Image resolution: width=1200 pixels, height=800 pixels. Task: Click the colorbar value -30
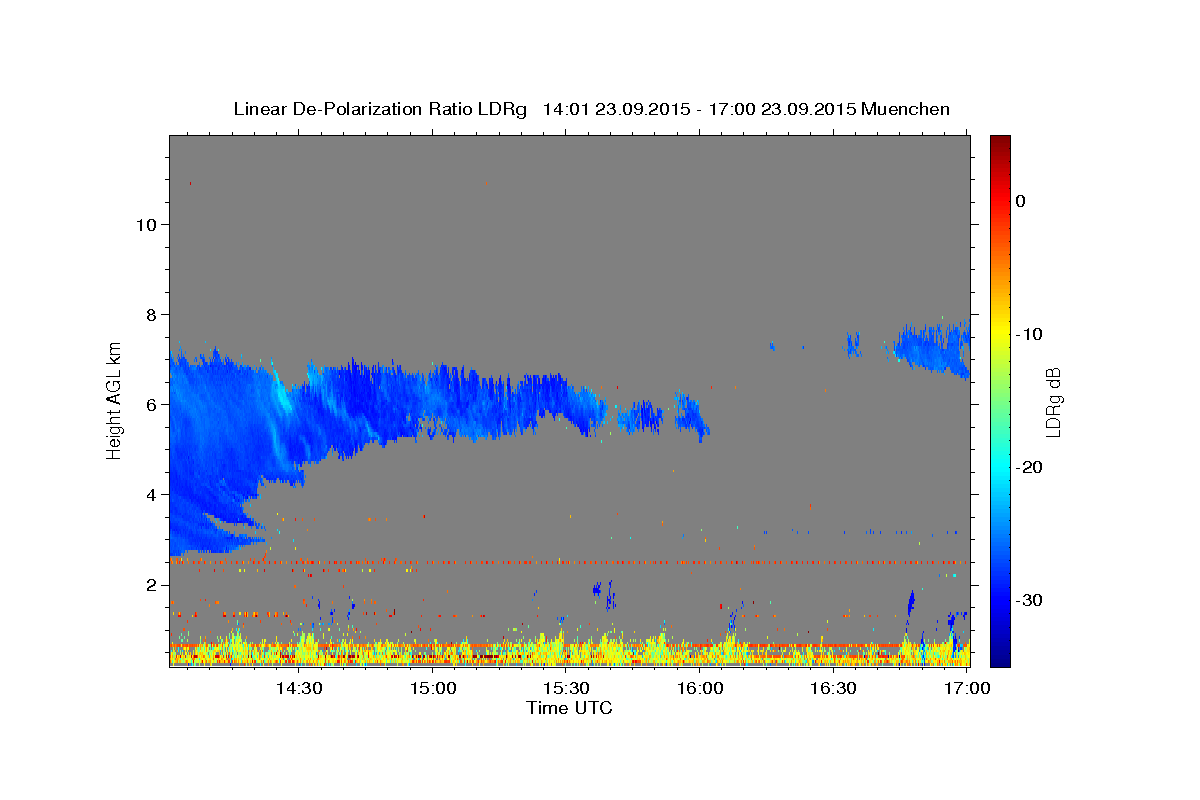1029,600
